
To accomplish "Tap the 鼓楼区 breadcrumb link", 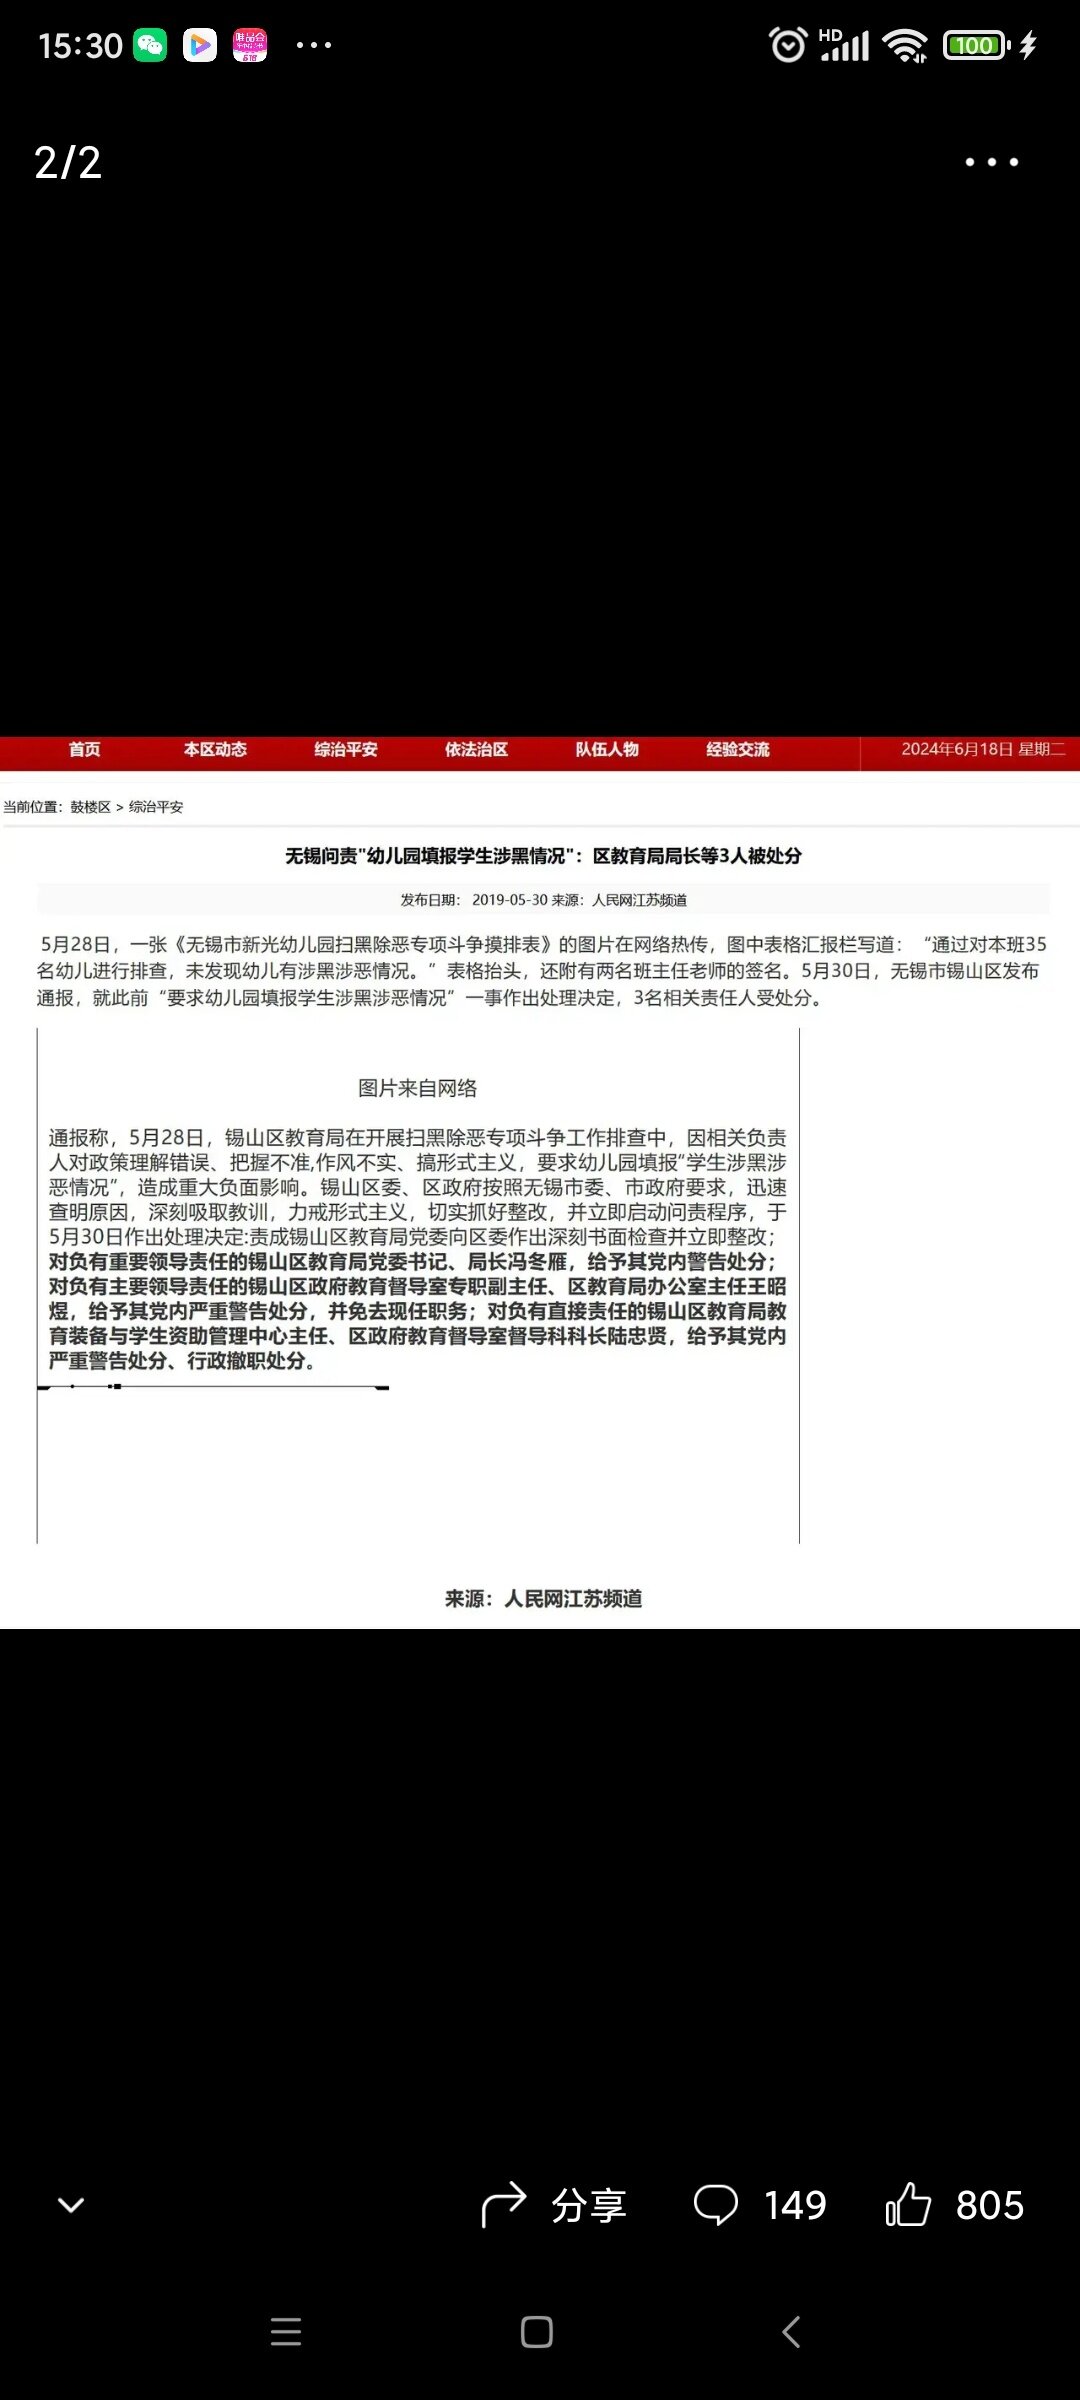I will tap(90, 807).
